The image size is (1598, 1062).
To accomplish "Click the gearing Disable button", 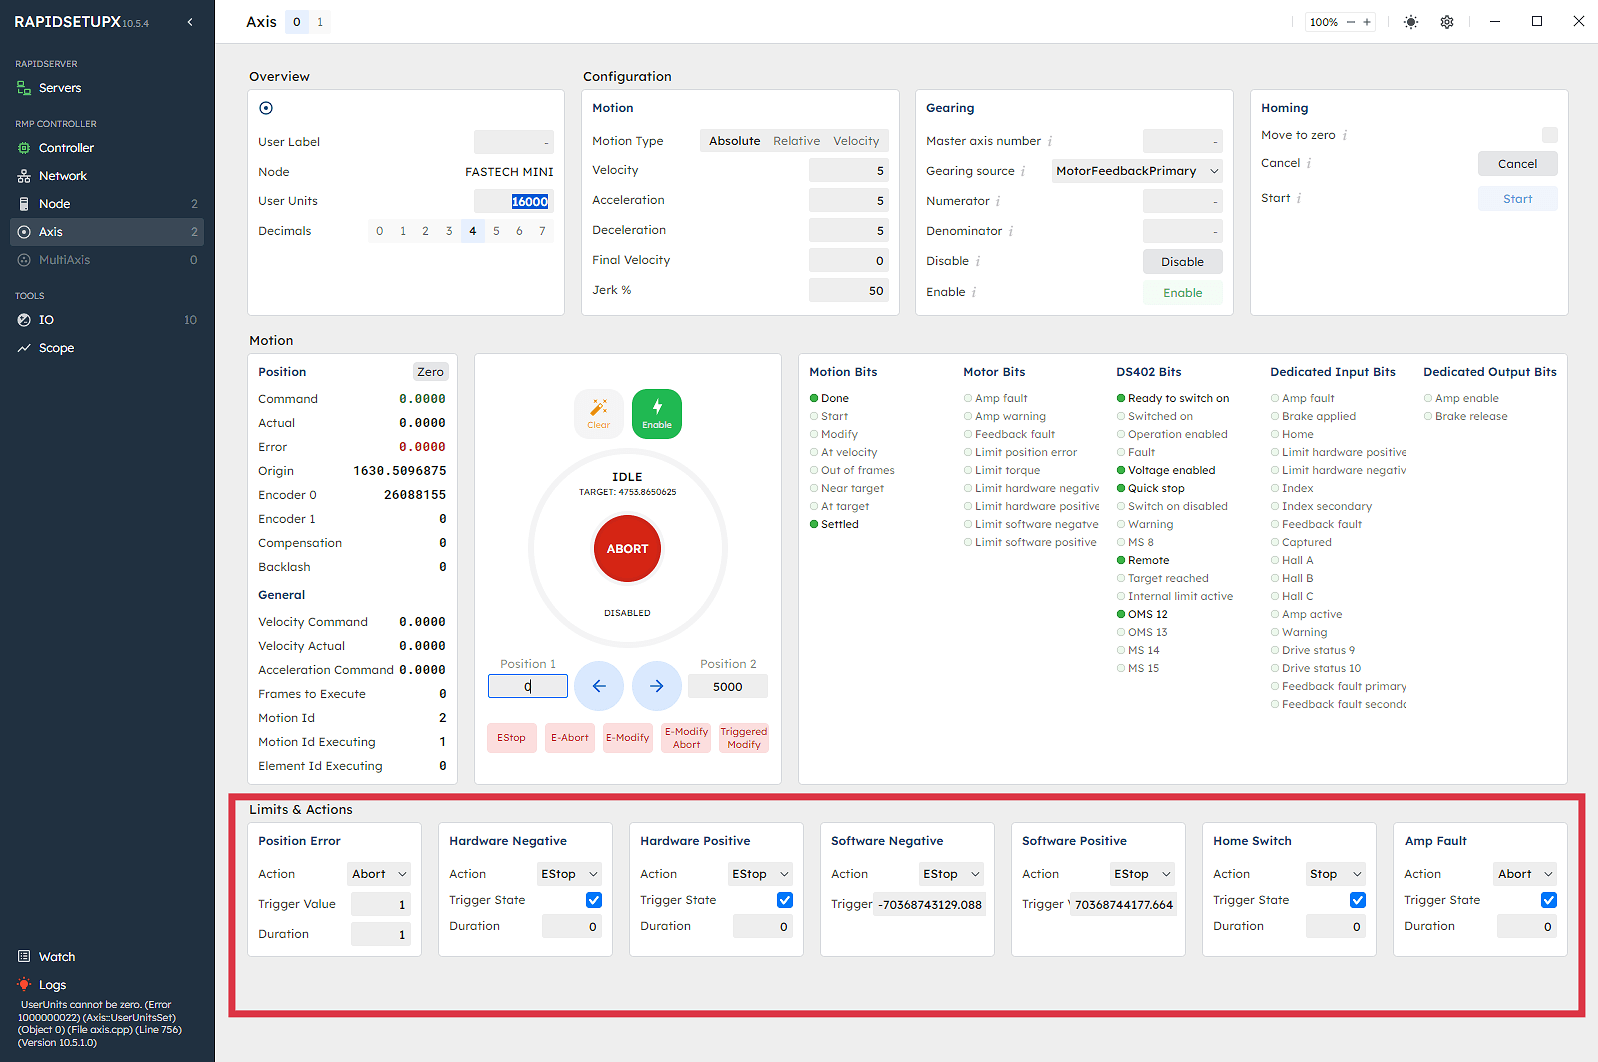I will tap(1182, 262).
